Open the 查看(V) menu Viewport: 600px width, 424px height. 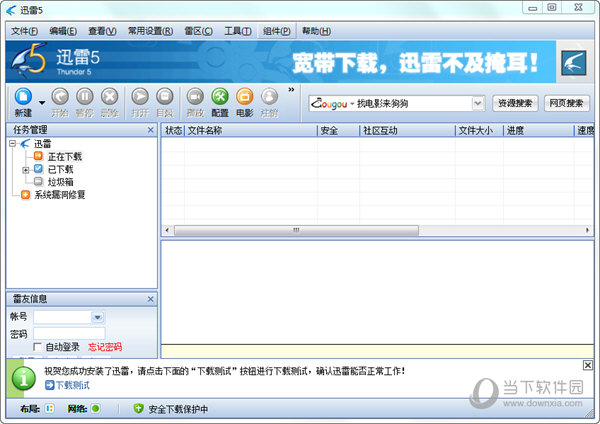(102, 31)
